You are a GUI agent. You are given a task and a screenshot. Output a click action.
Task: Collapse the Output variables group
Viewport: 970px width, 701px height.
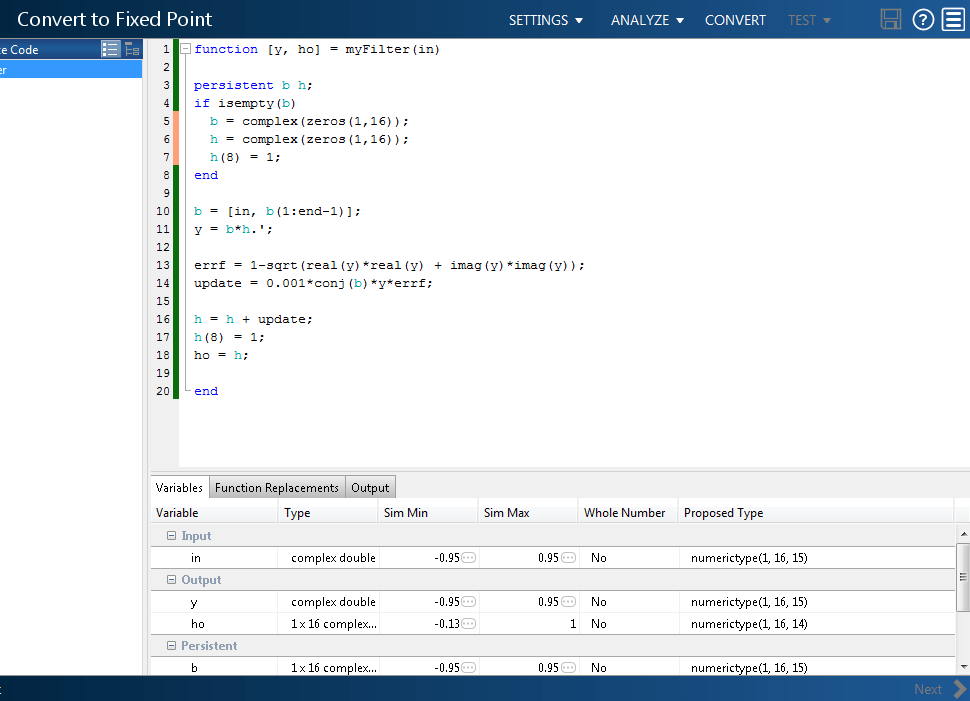coord(171,580)
